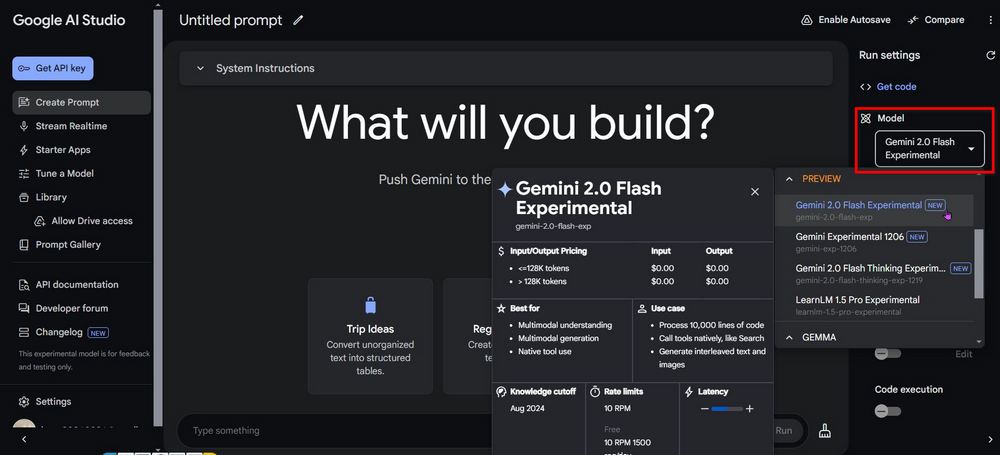Open the Model dropdown showing Gemini 2.0 Flash Experimental
Viewport: 1000px width, 455px height.
point(929,149)
